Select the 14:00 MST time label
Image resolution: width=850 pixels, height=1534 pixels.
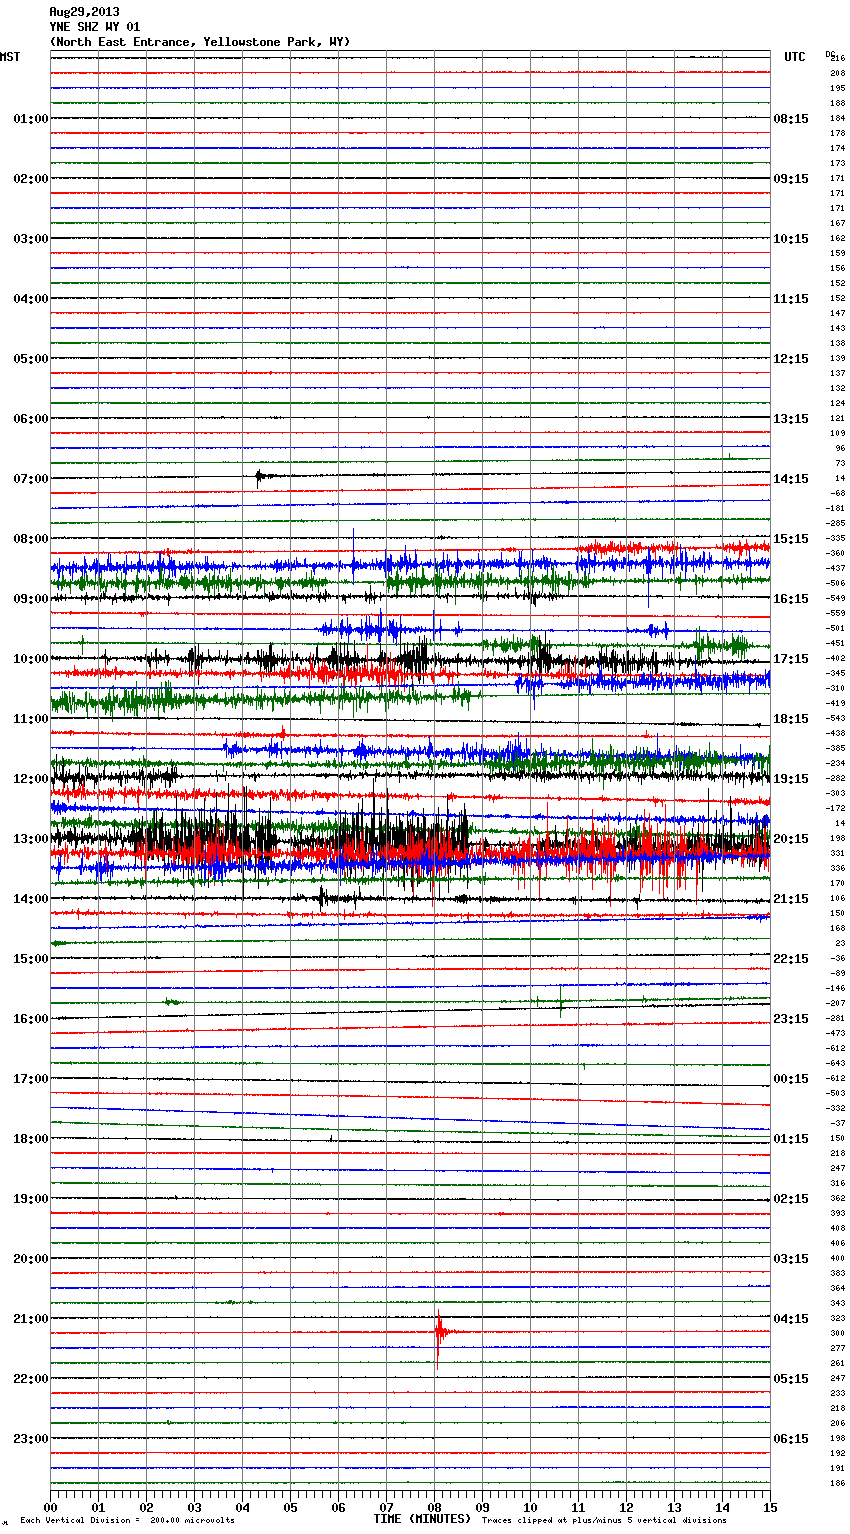click(x=31, y=899)
